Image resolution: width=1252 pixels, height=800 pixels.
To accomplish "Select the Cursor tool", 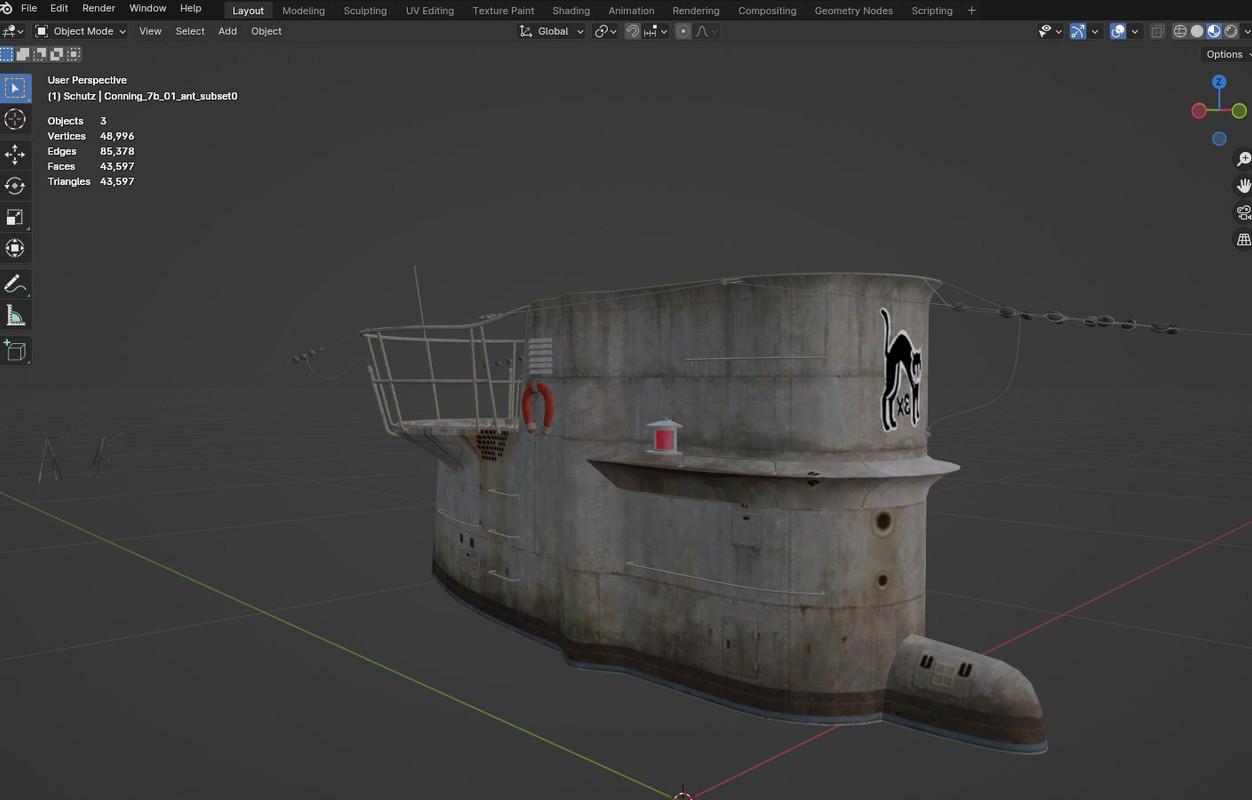I will pyautogui.click(x=15, y=120).
